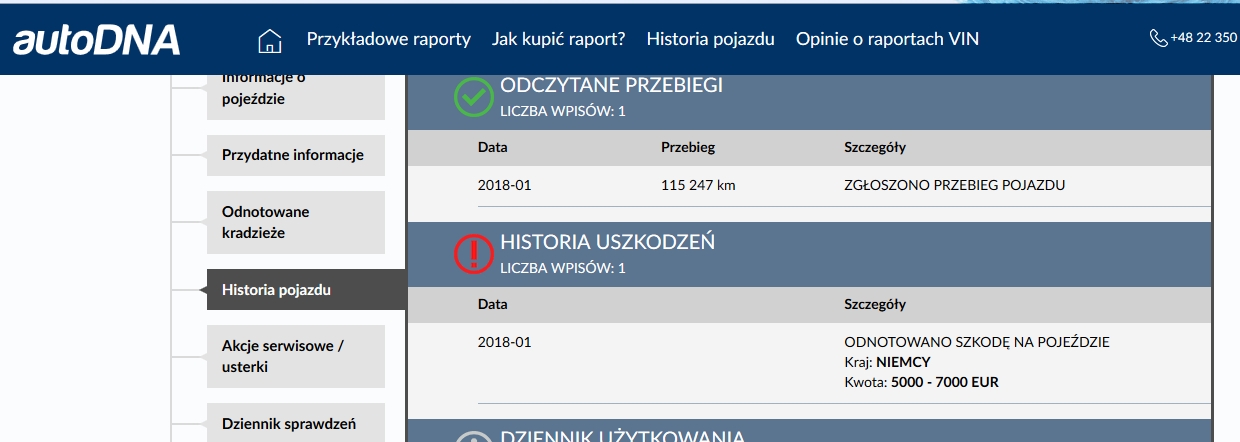Viewport: 1240px width, 442px height.
Task: Click the autoDNA logo
Action: [x=96, y=40]
